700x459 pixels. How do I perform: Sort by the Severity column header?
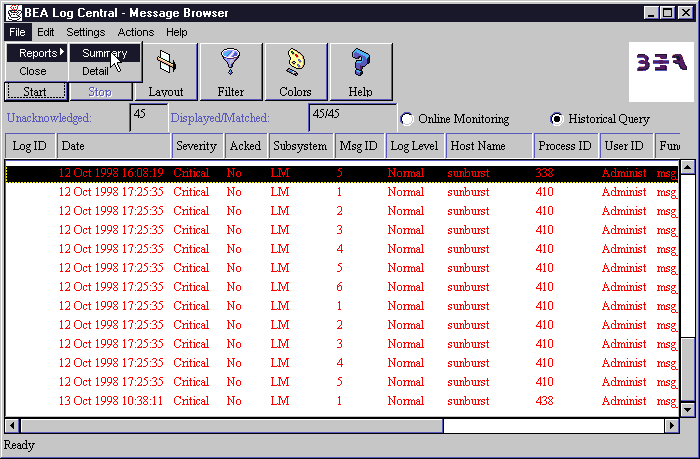pos(197,146)
